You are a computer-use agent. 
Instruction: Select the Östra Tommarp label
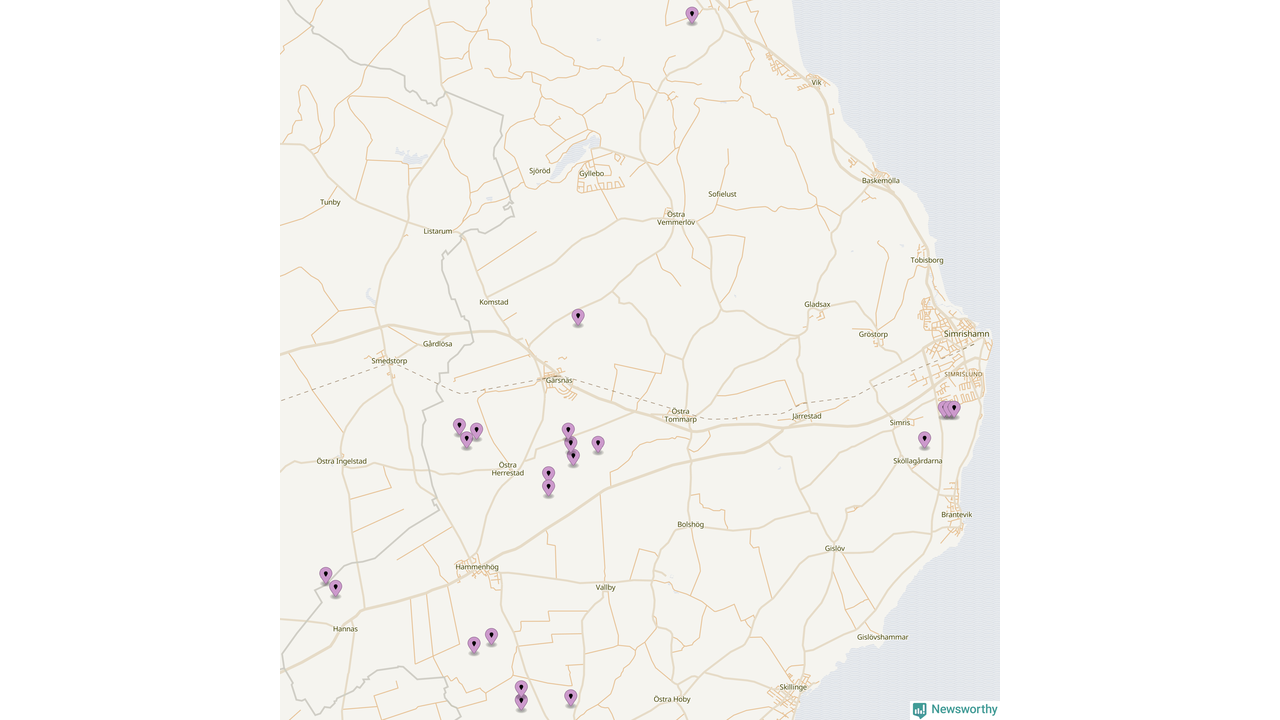click(x=680, y=415)
